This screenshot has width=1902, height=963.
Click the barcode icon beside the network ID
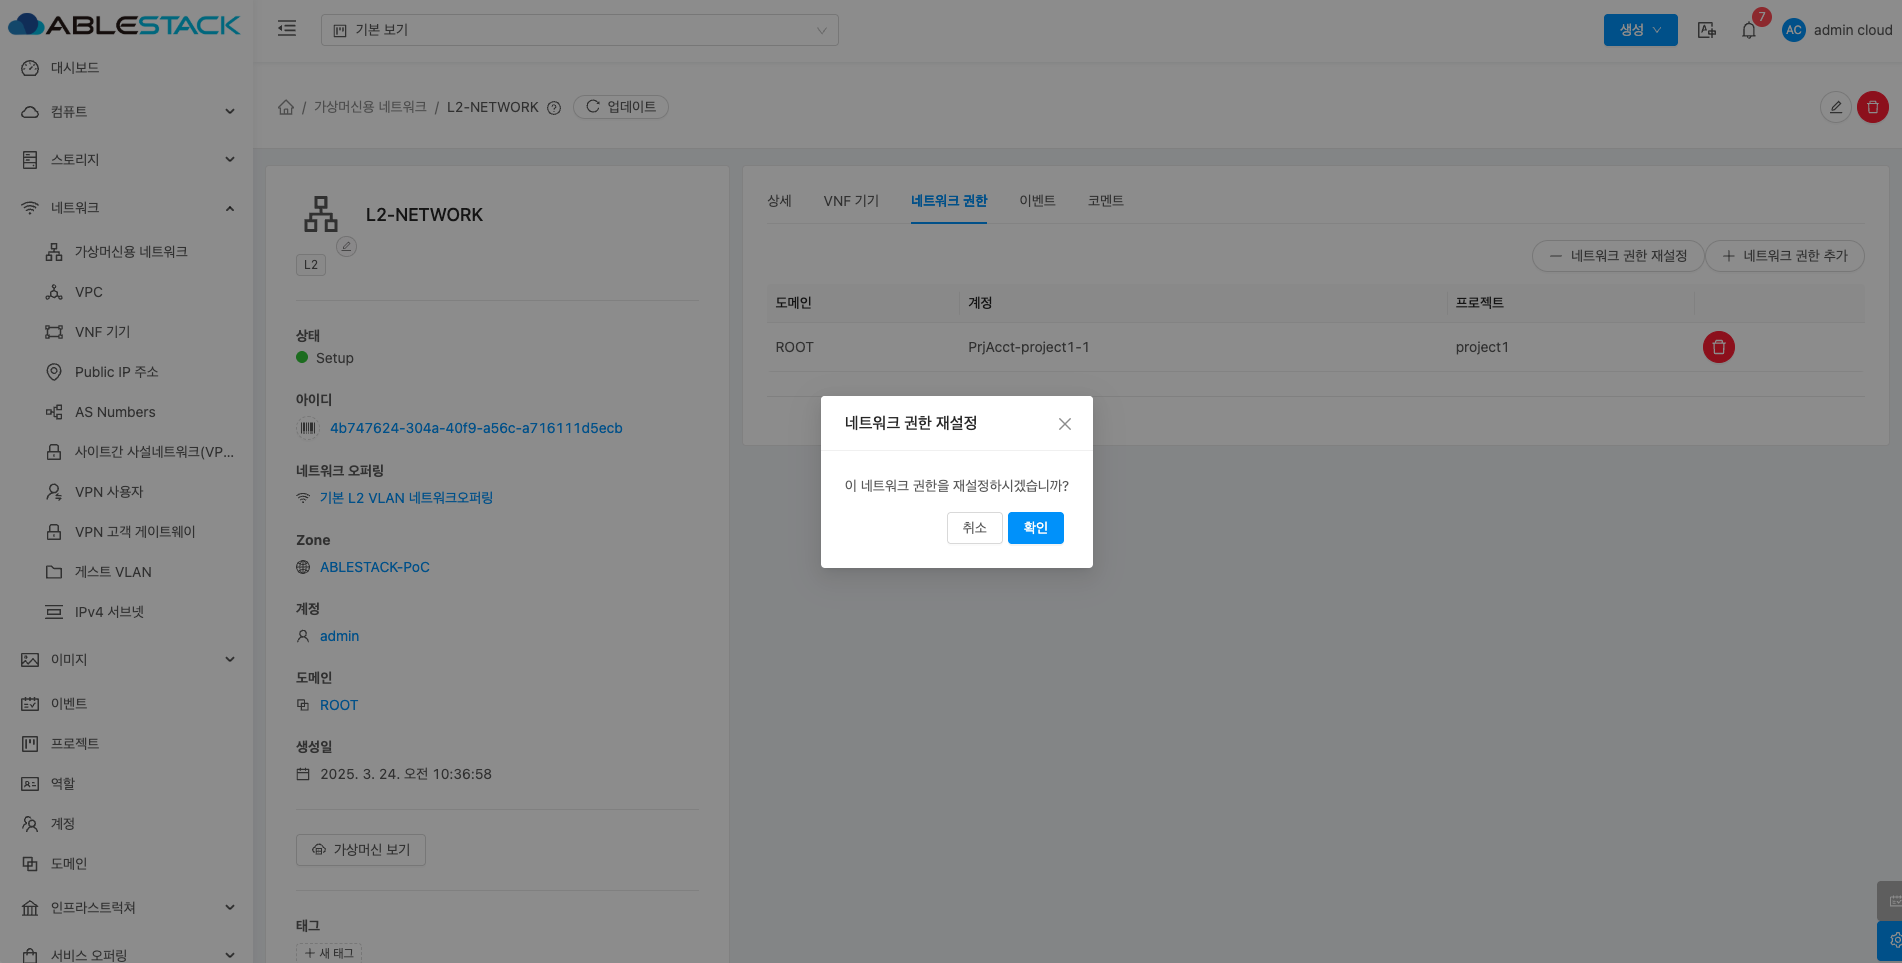[308, 428]
